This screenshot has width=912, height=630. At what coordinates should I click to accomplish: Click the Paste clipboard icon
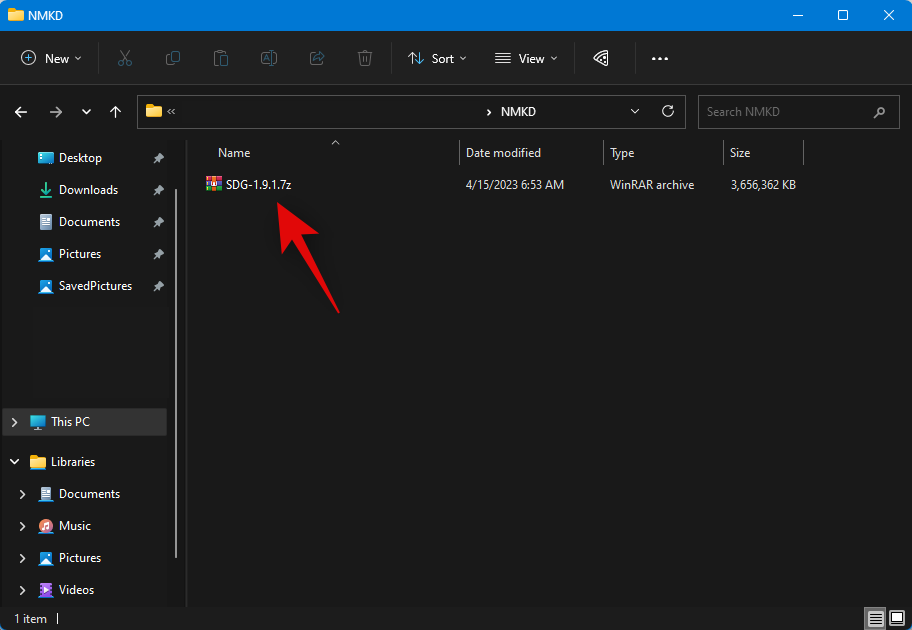click(x=221, y=59)
